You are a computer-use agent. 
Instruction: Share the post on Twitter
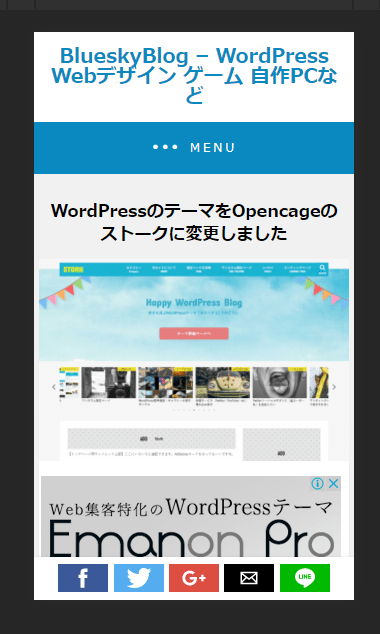(139, 578)
